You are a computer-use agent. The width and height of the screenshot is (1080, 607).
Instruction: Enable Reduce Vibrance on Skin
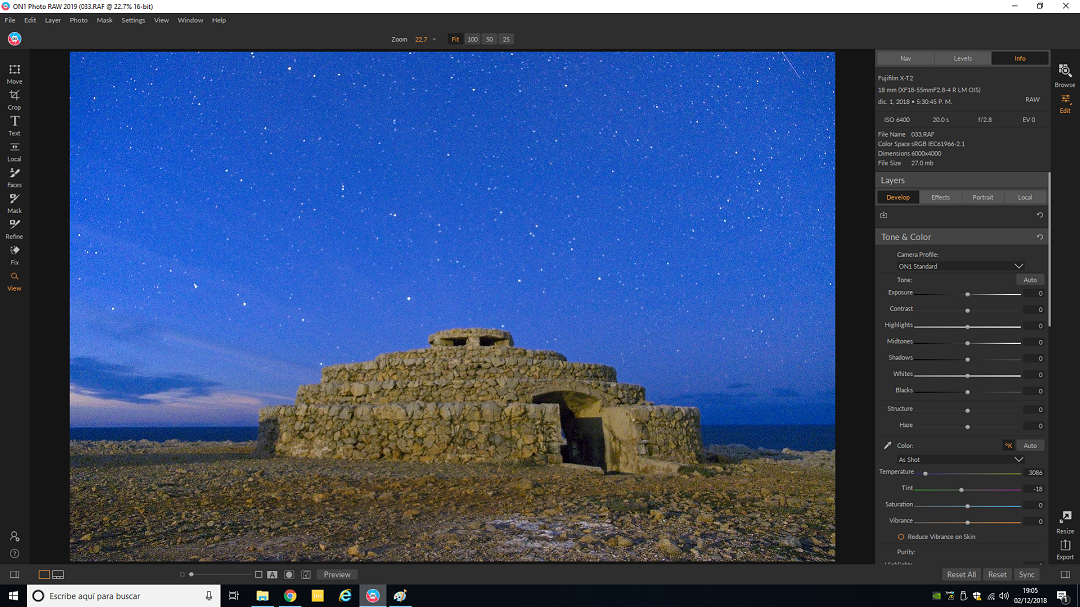click(900, 537)
